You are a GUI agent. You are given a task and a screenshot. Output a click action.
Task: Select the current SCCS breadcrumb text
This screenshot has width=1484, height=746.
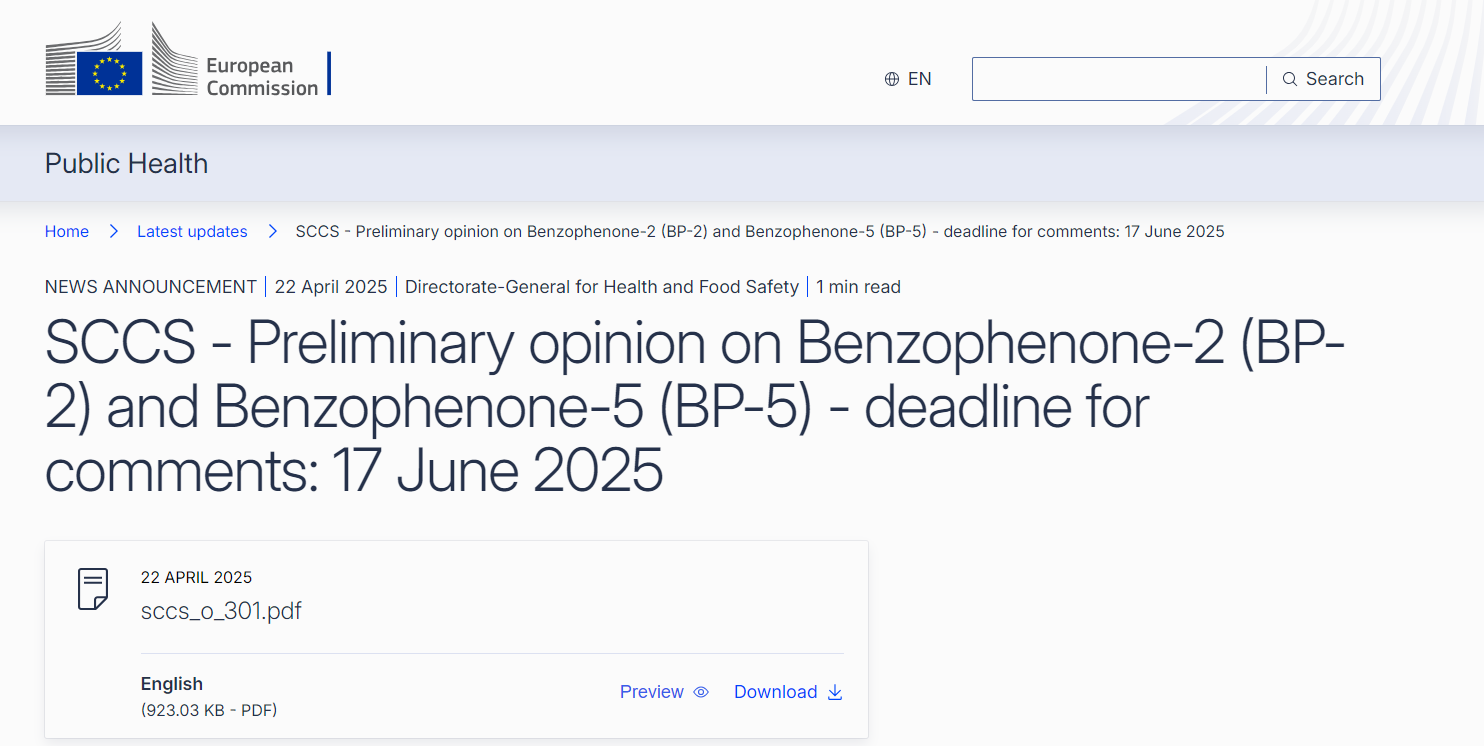point(760,232)
